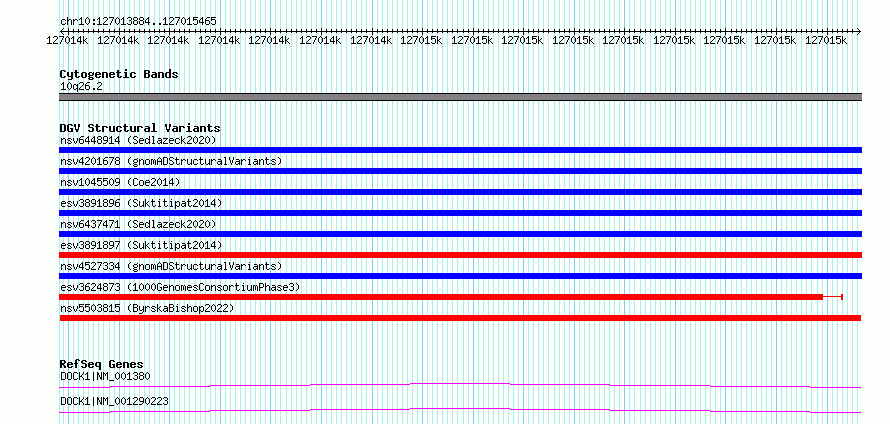Select the blue bar under nsv6448914
The height and width of the screenshot is (424, 890).
pos(460,150)
